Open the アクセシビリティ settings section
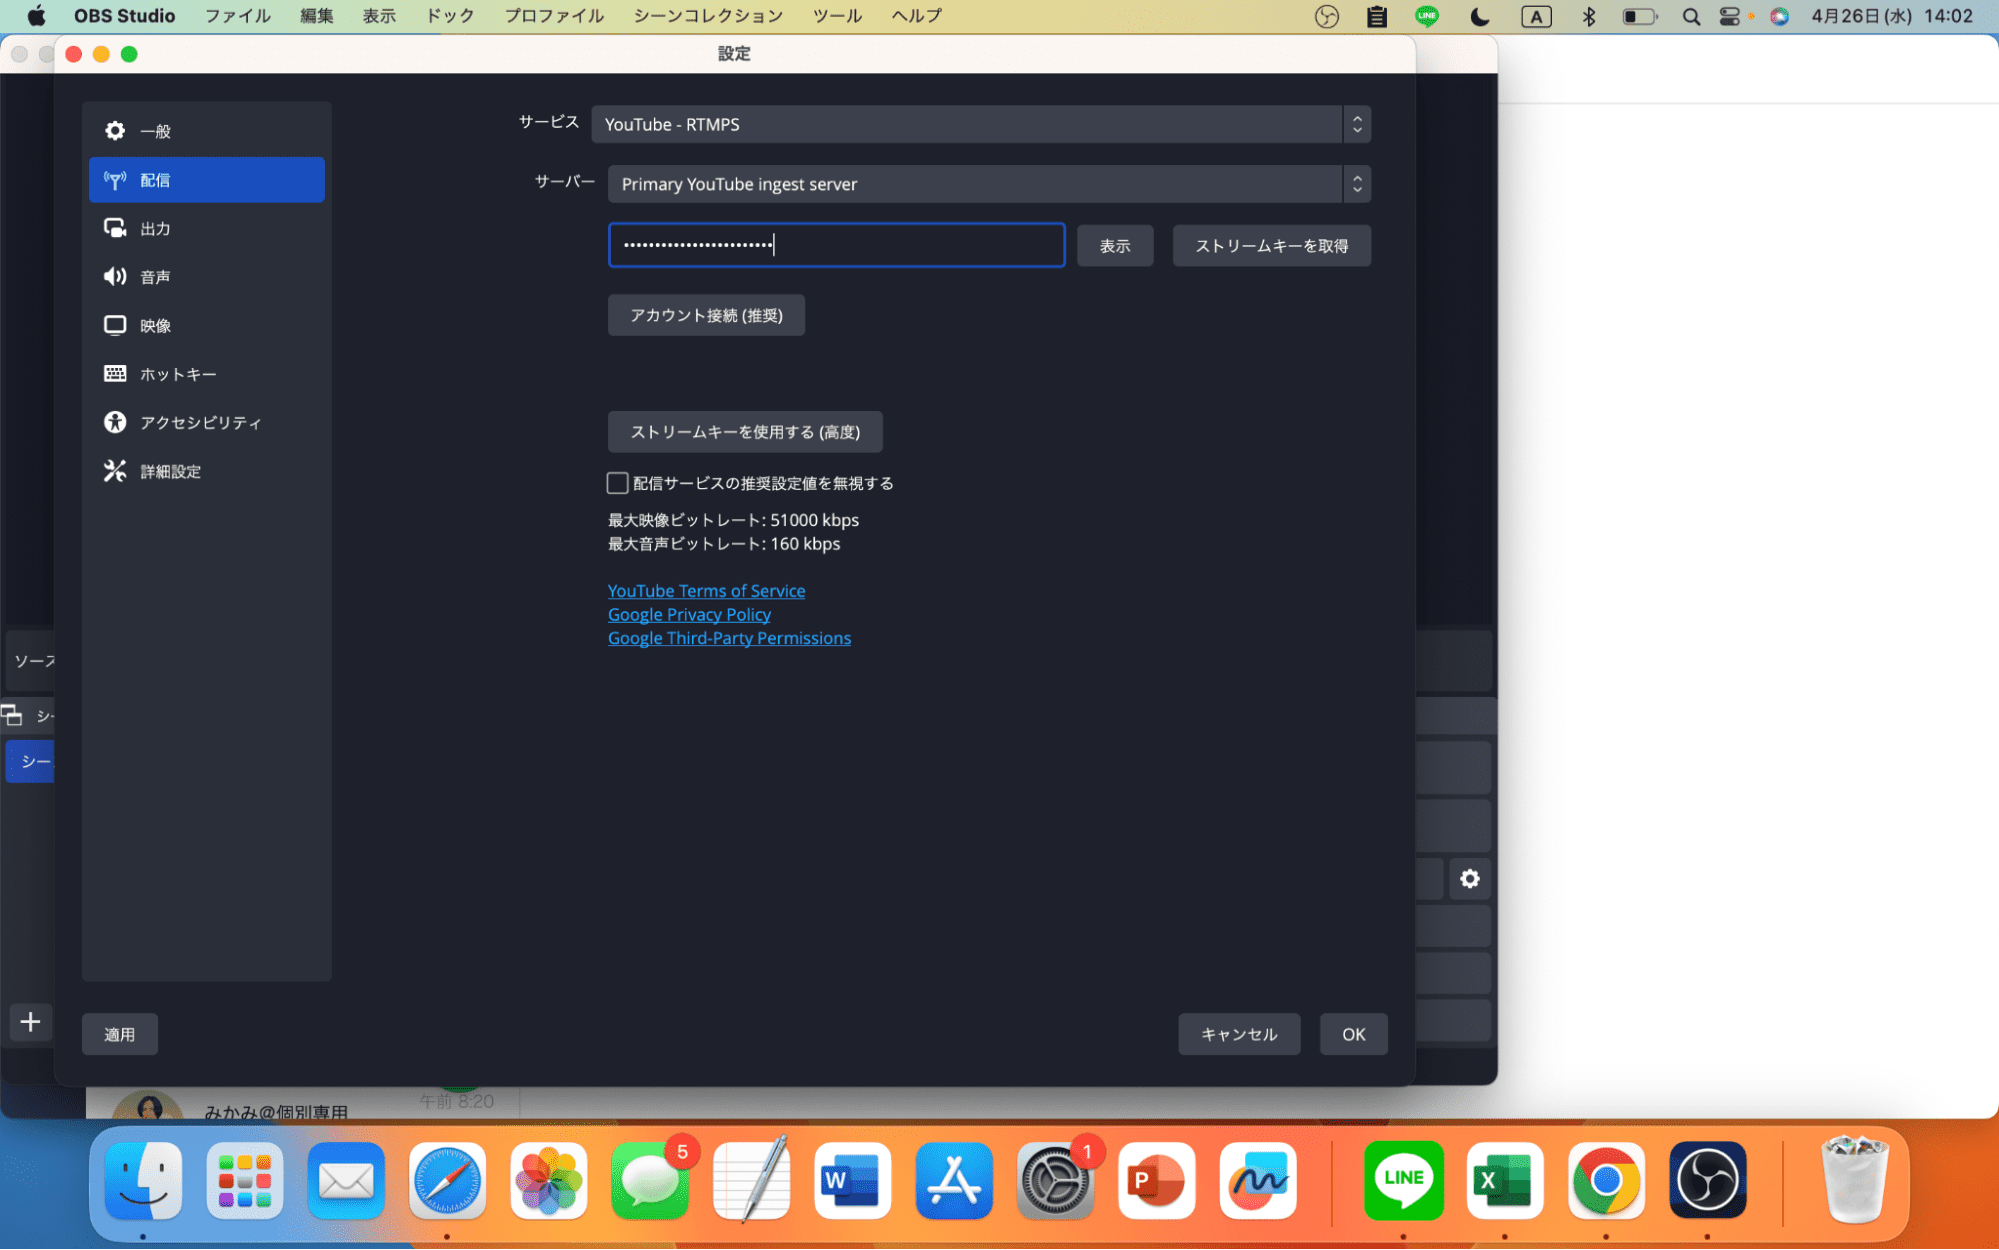Image resolution: width=1999 pixels, height=1250 pixels. 206,422
